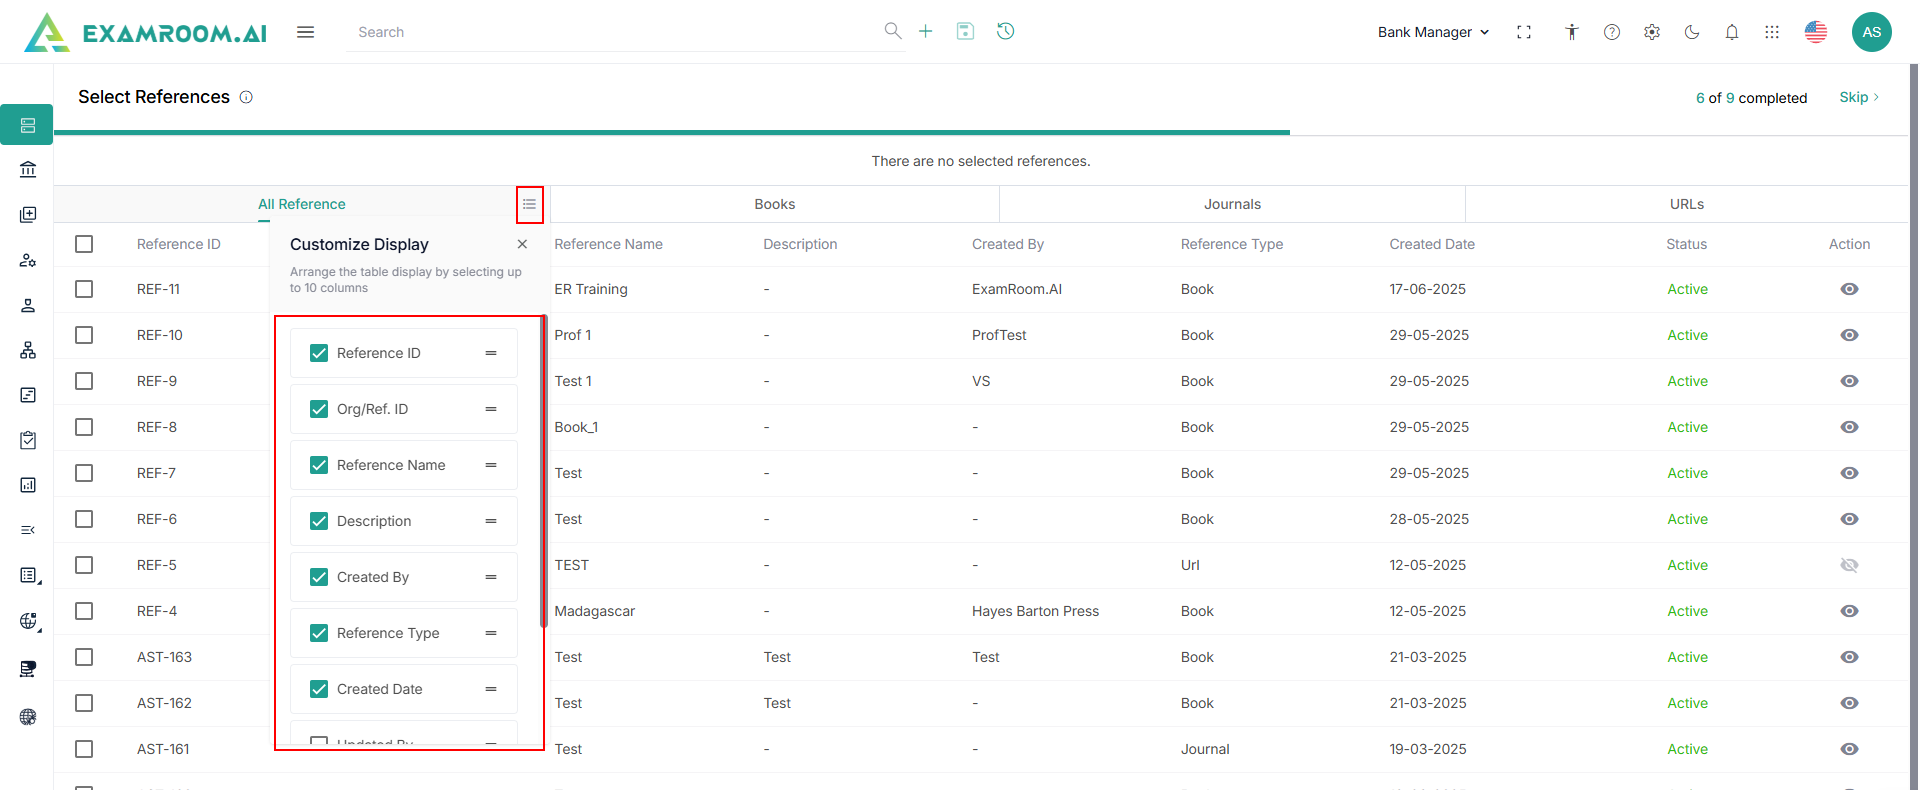Image resolution: width=1920 pixels, height=790 pixels.
Task: Open the hamburger navigation menu
Action: (x=305, y=32)
